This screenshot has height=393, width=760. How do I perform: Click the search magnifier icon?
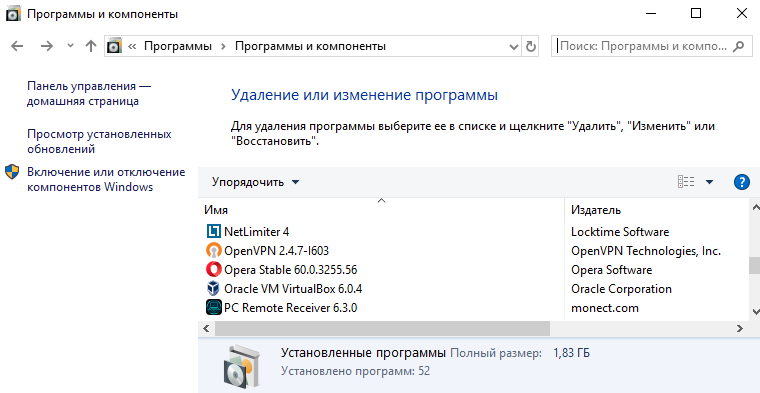click(x=738, y=46)
